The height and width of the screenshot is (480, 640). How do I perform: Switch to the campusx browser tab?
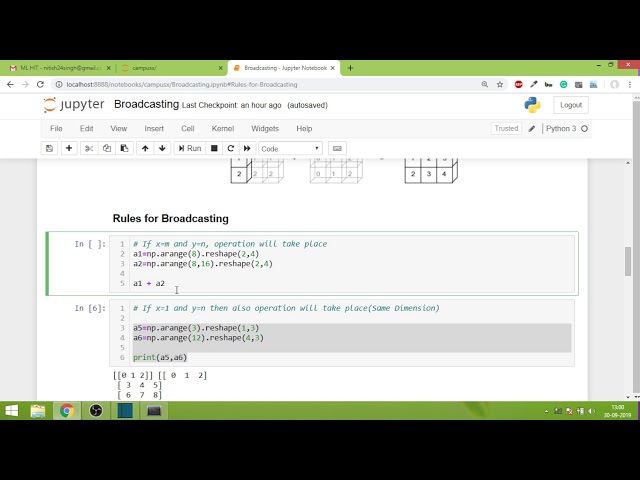[172, 68]
